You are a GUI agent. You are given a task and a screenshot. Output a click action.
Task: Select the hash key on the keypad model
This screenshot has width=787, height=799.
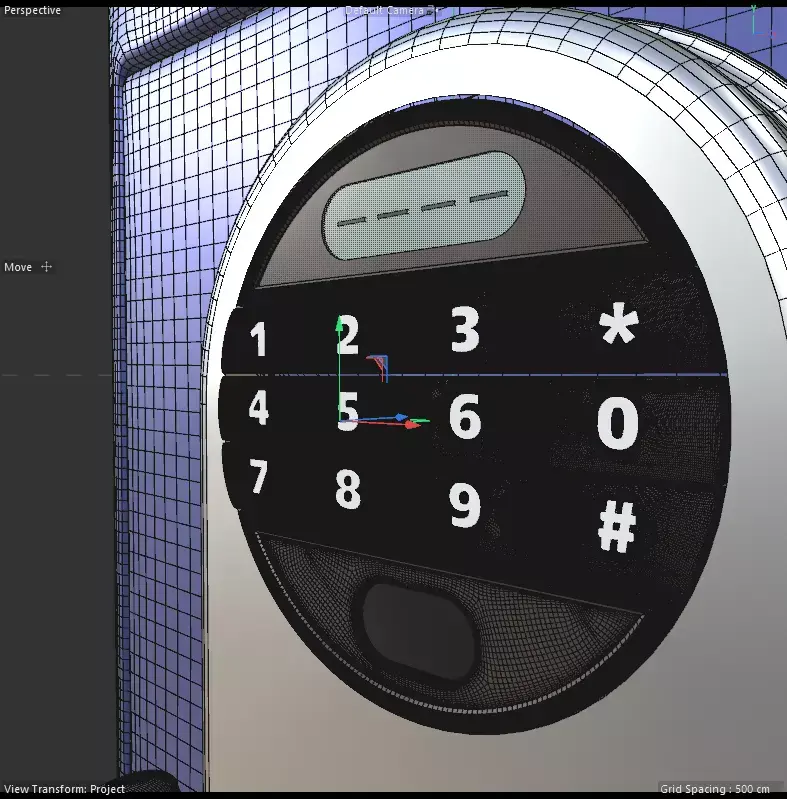point(617,526)
